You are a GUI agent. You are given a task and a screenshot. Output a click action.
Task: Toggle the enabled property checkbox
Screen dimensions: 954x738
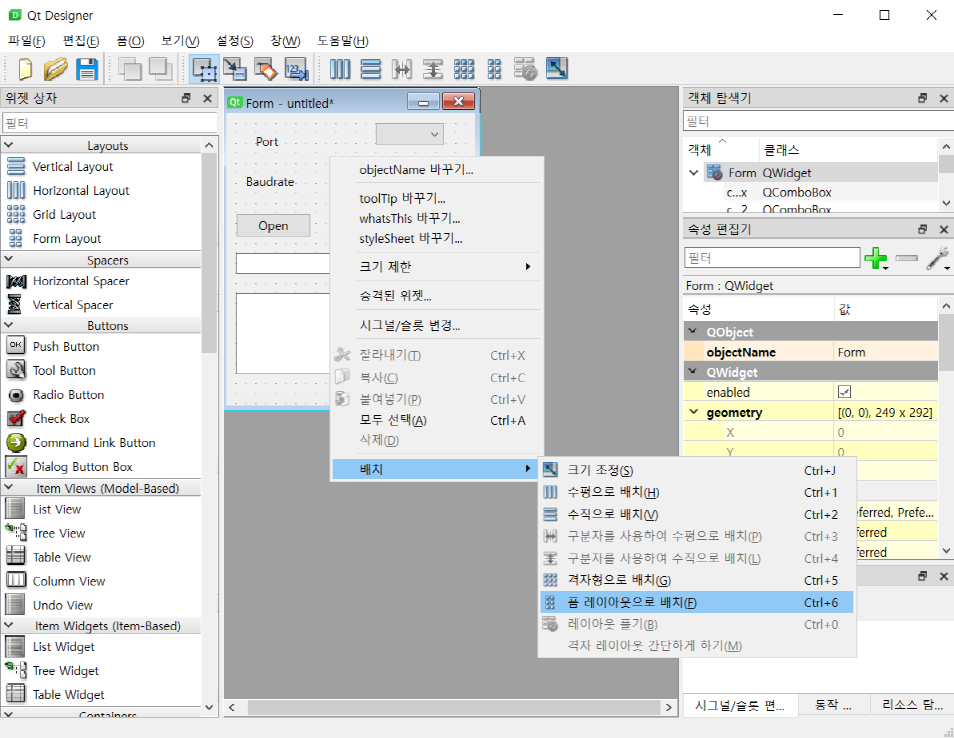click(844, 392)
